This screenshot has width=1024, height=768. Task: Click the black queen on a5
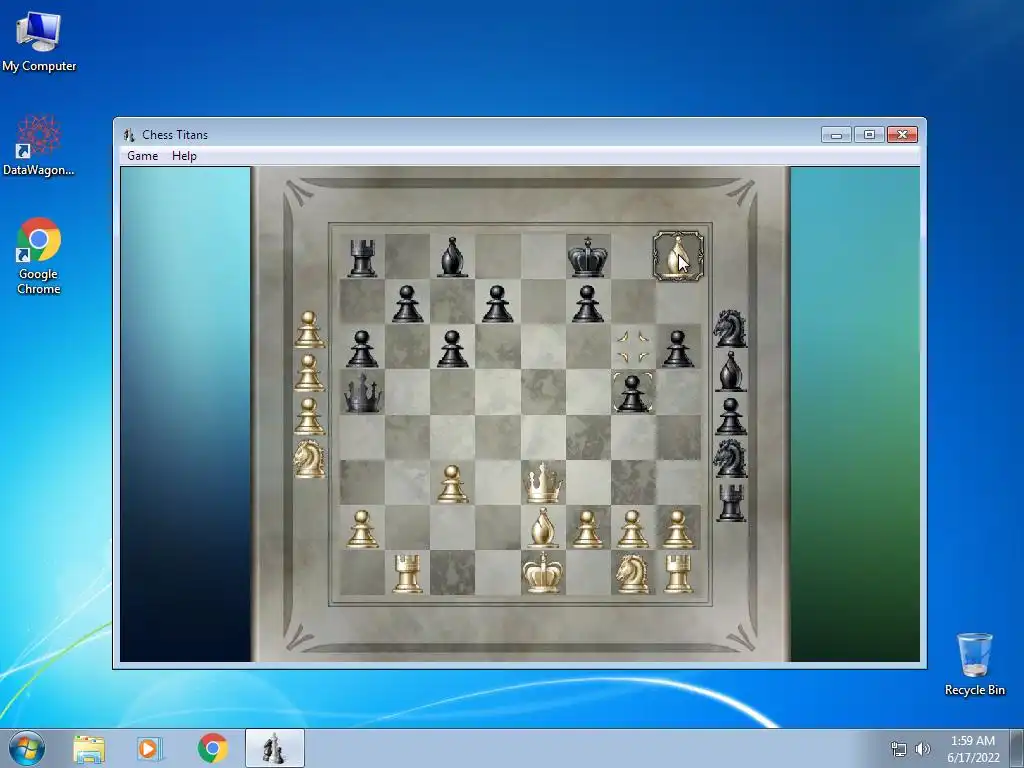[362, 394]
